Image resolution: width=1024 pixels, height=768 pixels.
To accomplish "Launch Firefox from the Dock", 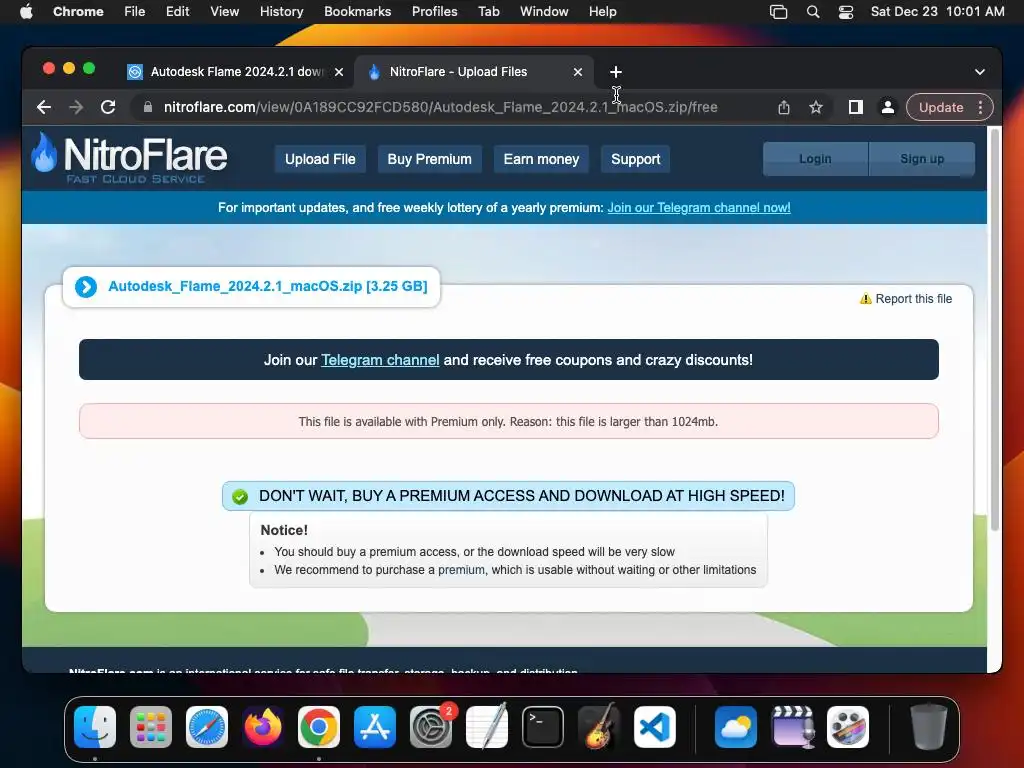I will click(x=263, y=727).
